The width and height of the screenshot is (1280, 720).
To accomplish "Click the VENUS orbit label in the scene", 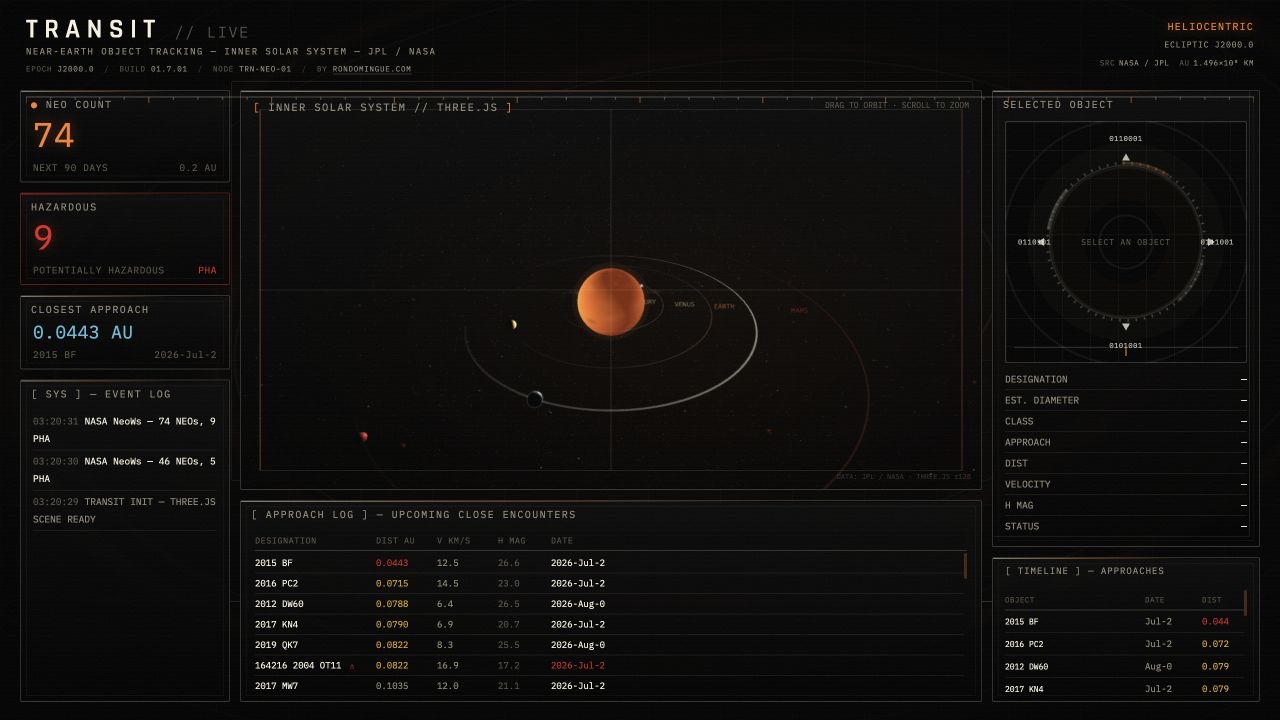I will [684, 304].
